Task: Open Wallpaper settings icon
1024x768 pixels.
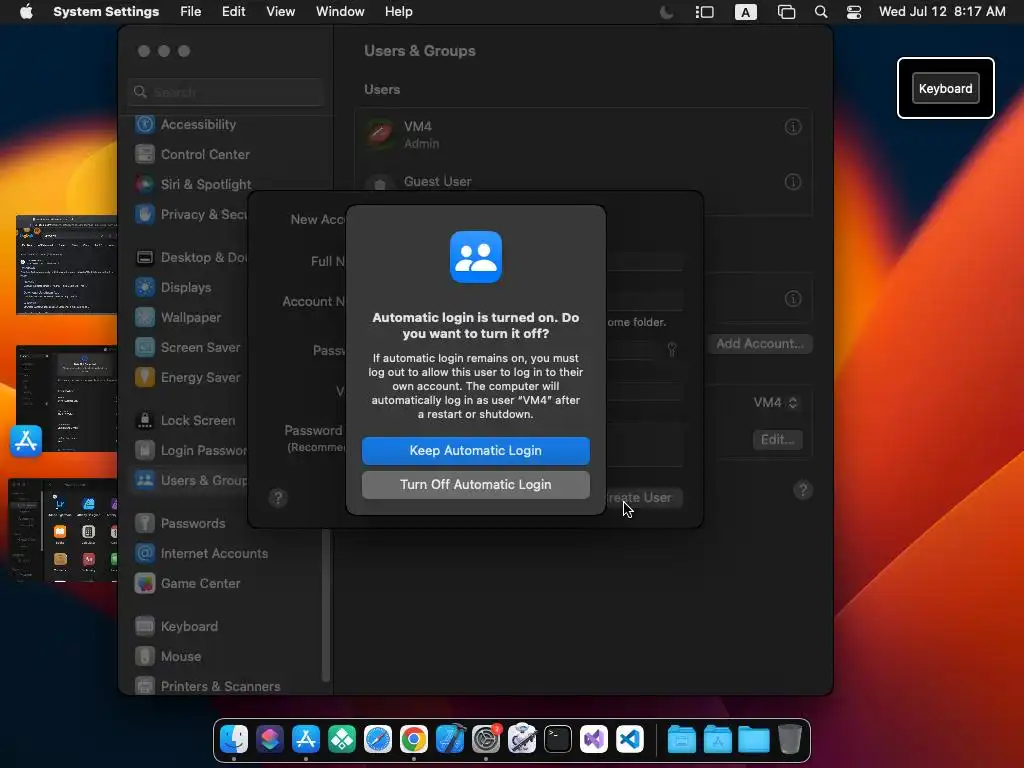Action: [x=145, y=317]
